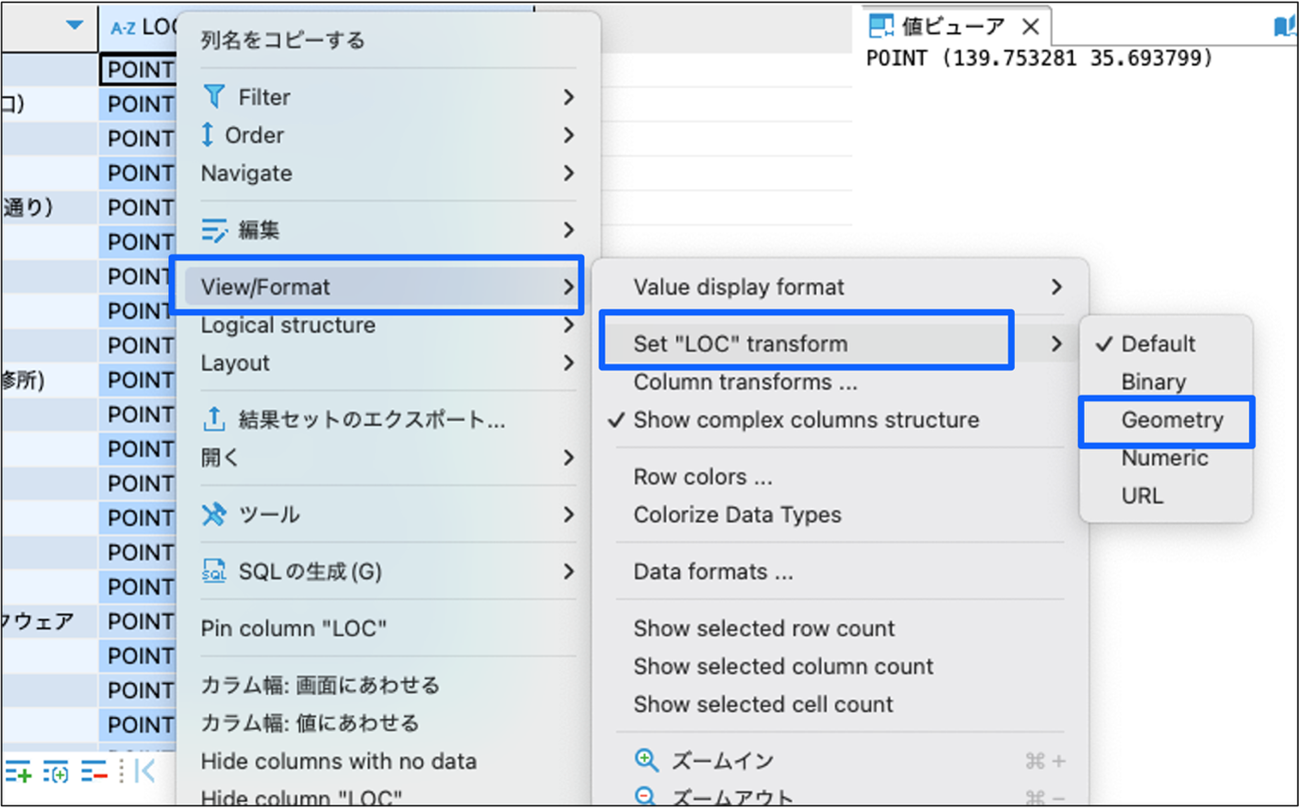The height and width of the screenshot is (808, 1299).
Task: Open Data formats ... settings
Action: [713, 572]
